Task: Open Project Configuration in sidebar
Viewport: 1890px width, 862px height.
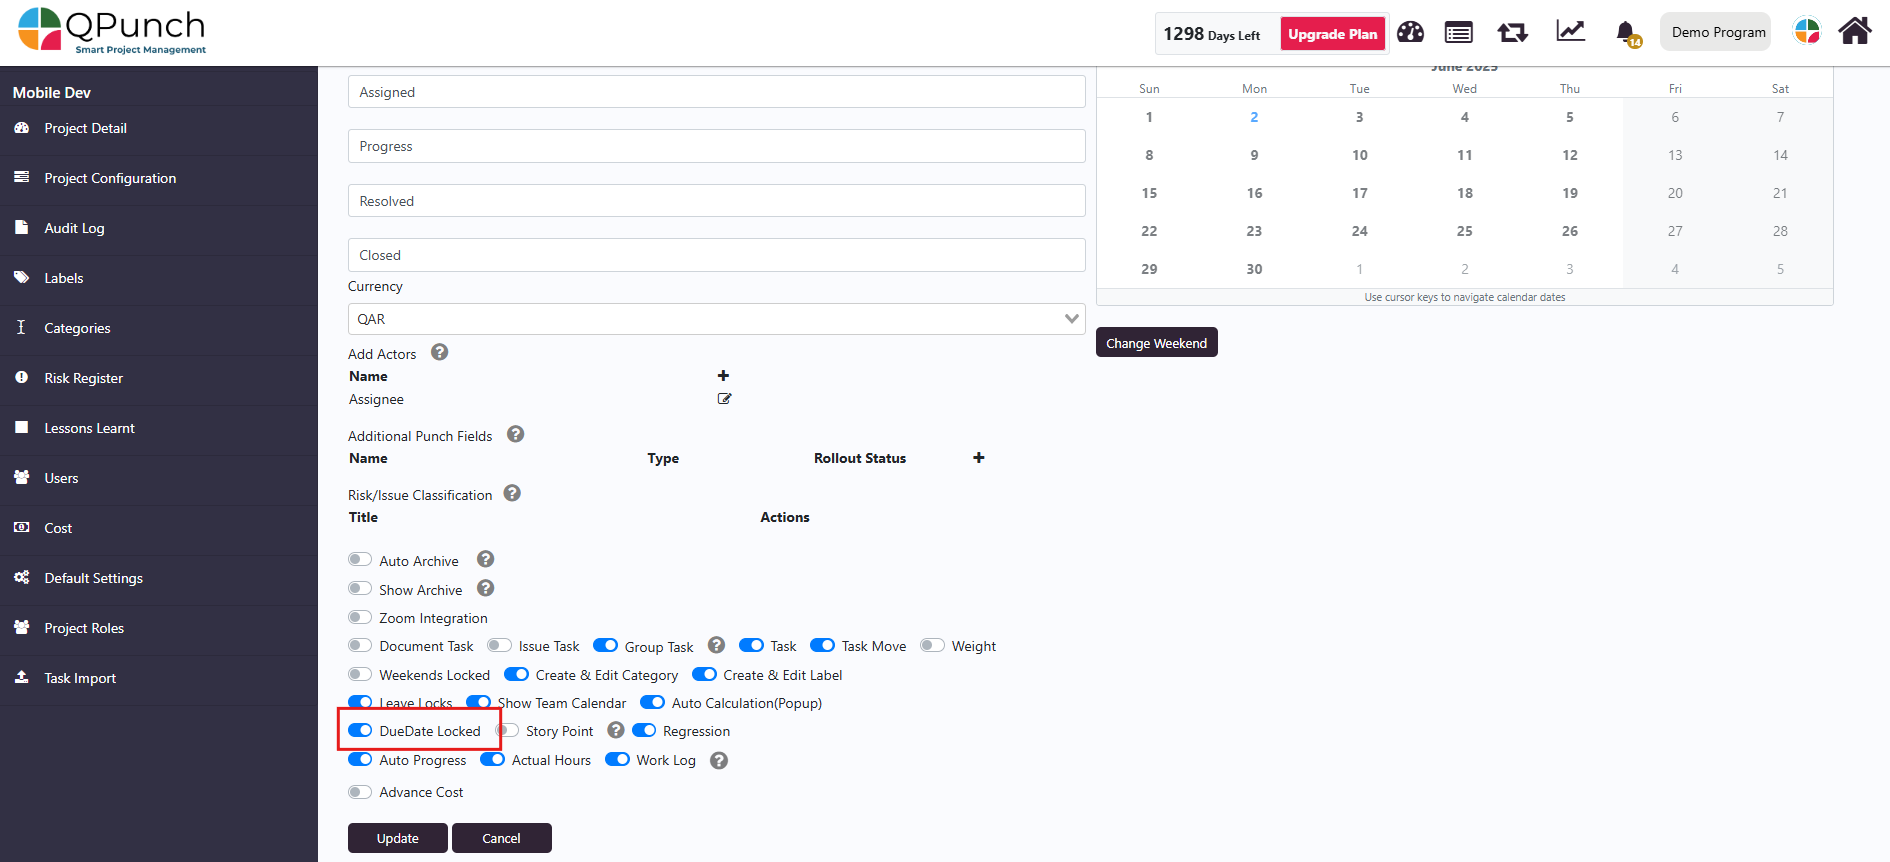Action: [x=110, y=178]
